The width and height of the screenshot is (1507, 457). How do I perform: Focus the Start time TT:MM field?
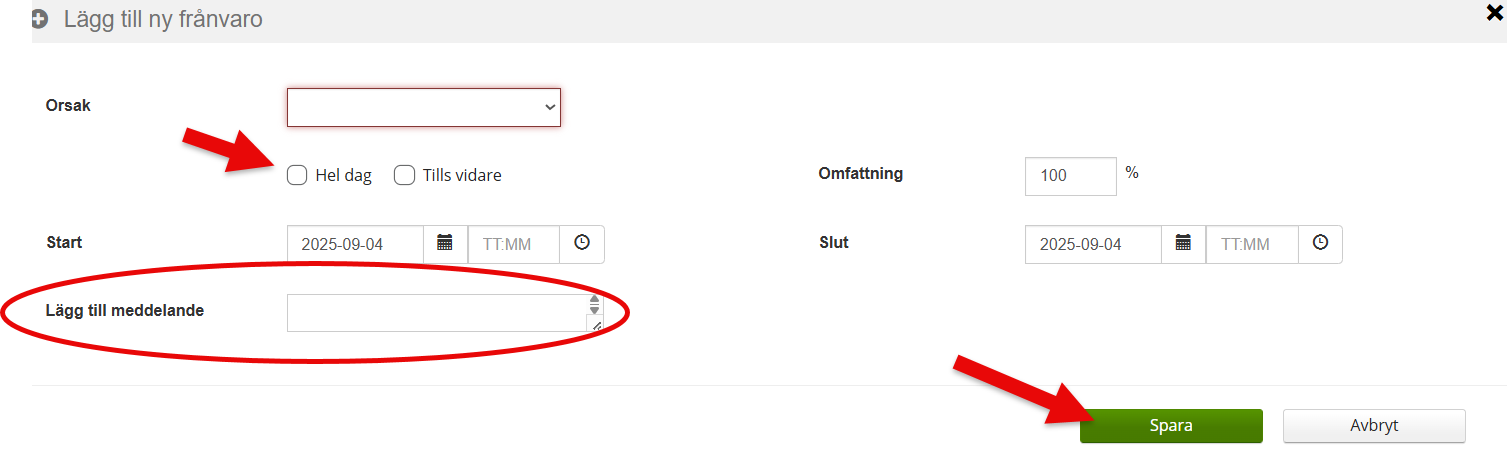click(514, 244)
